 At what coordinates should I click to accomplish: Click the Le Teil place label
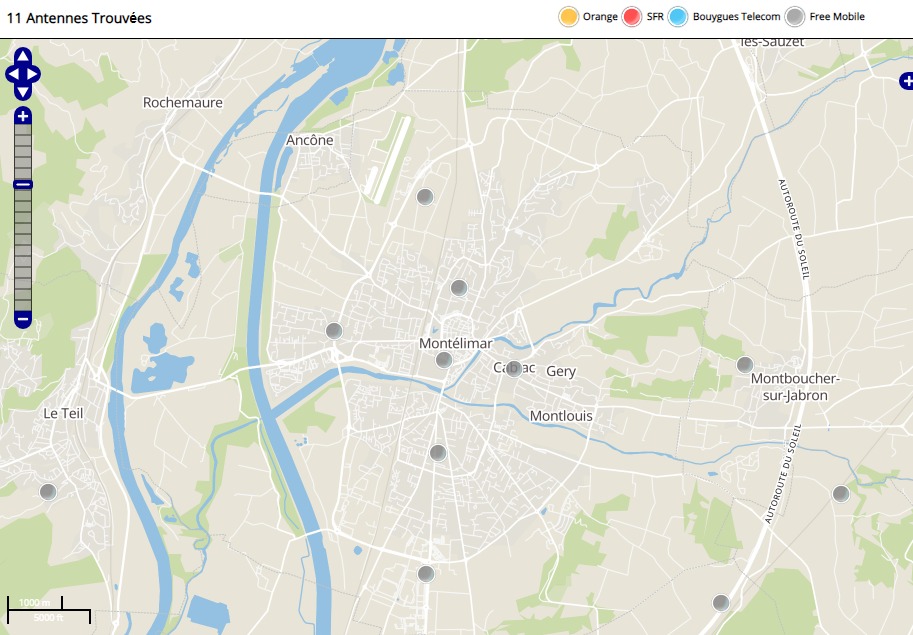(63, 413)
